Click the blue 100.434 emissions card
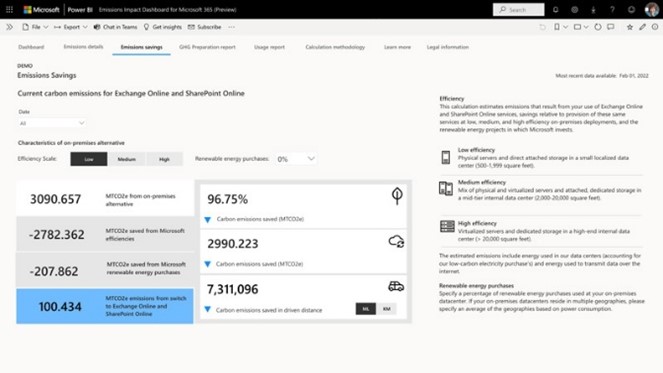 tap(105, 306)
